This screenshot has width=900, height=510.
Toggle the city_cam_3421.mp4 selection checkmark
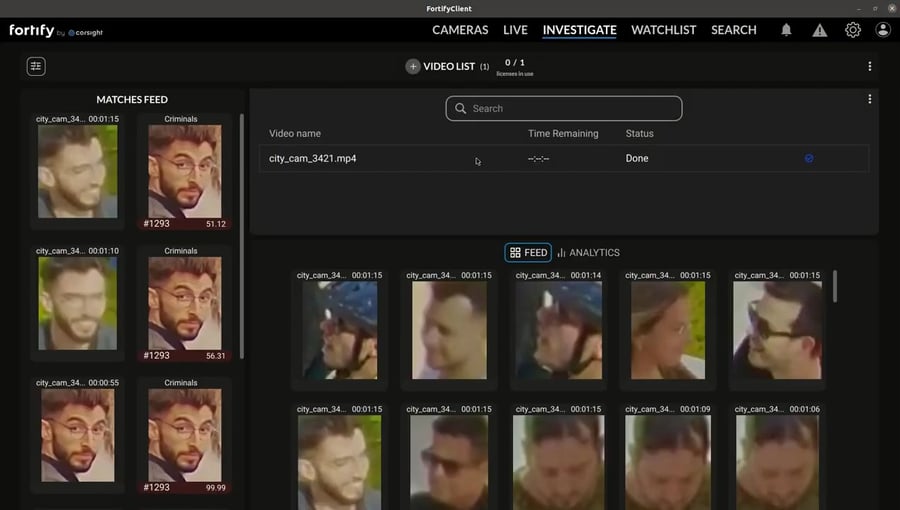click(x=809, y=158)
